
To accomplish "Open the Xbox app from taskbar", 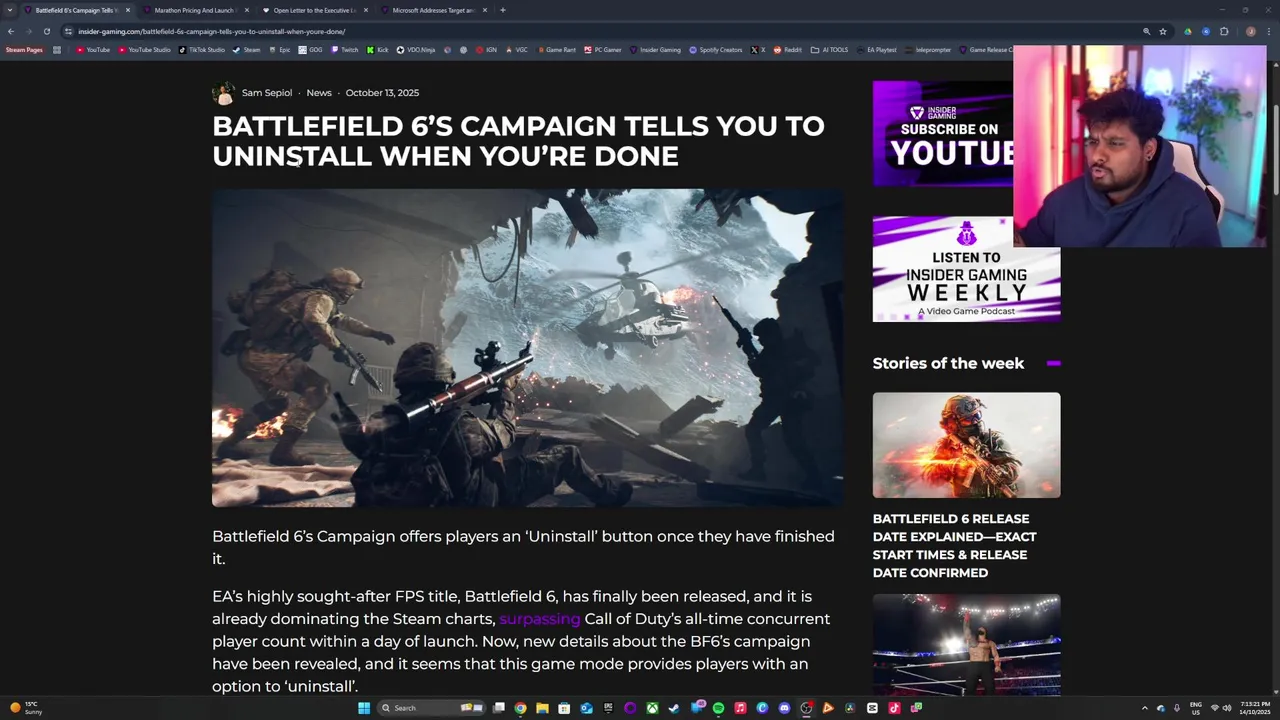I will point(652,708).
